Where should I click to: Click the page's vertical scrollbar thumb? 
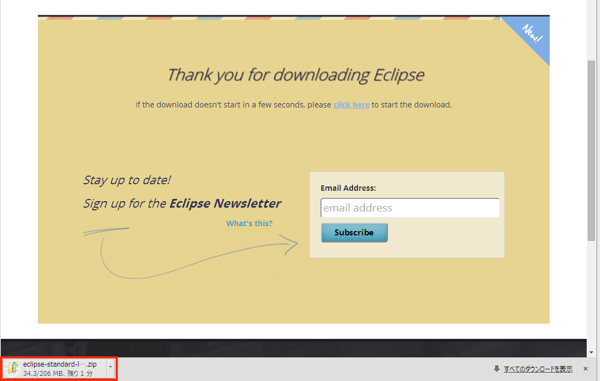[x=591, y=150]
